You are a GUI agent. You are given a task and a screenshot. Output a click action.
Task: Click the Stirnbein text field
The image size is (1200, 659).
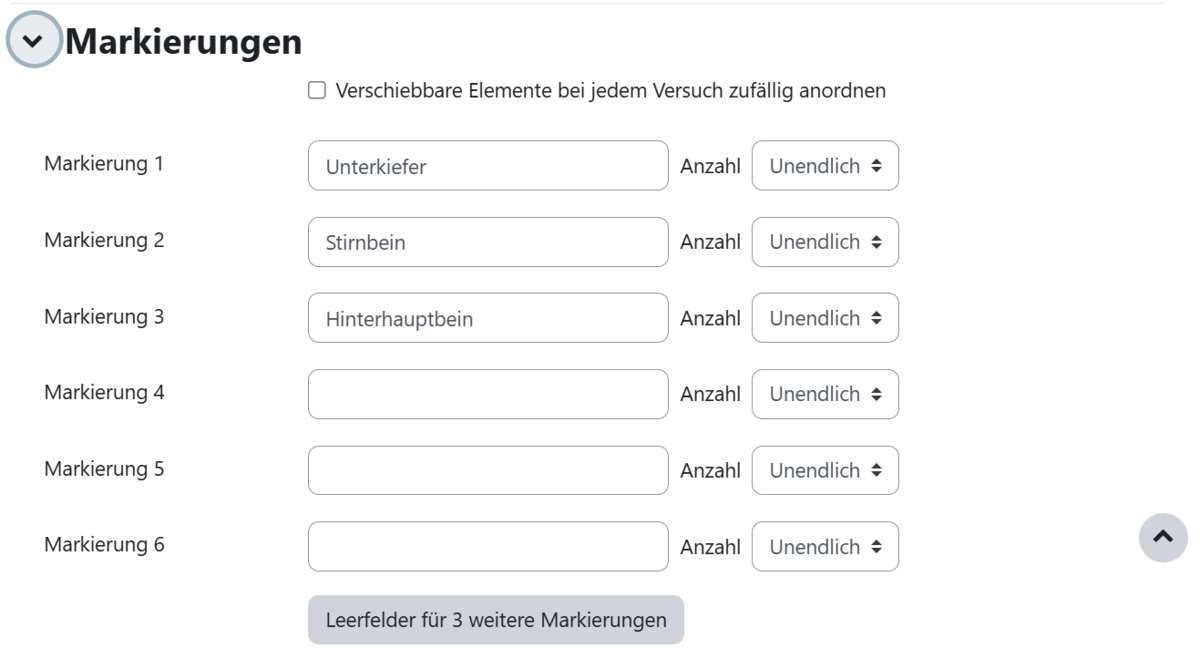click(488, 242)
